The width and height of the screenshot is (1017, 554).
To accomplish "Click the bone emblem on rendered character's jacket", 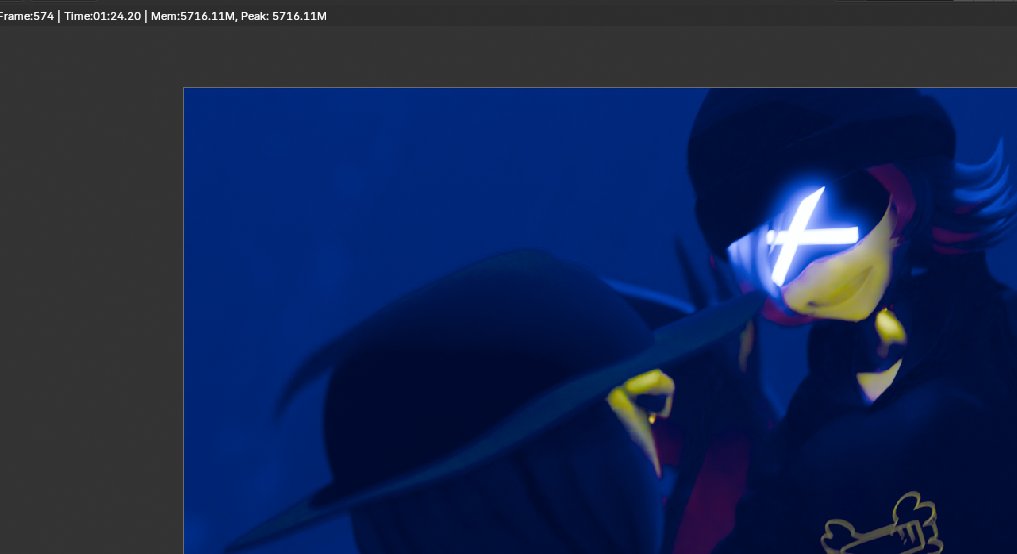I will [x=882, y=525].
